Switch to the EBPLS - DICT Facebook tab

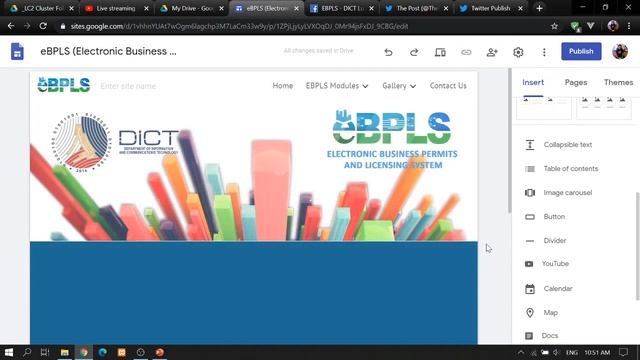(342, 8)
